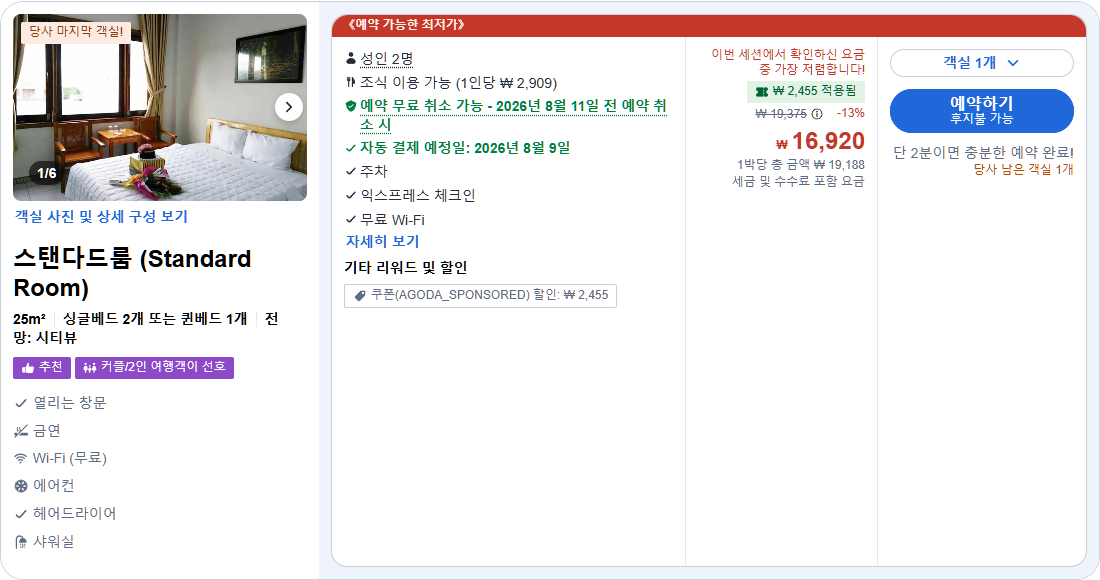
Task: Click the Wi-Fi (무료) signal icon
Action: coord(21,459)
